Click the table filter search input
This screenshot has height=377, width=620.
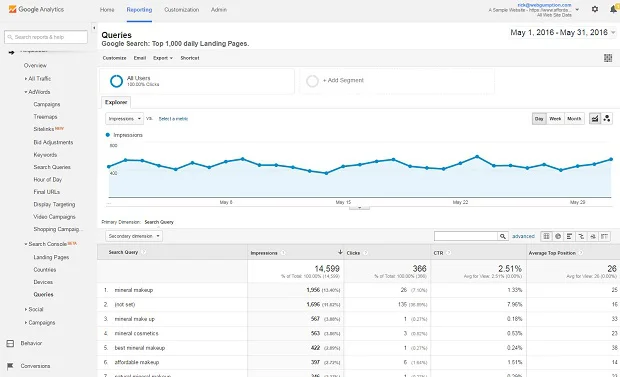tap(466, 236)
